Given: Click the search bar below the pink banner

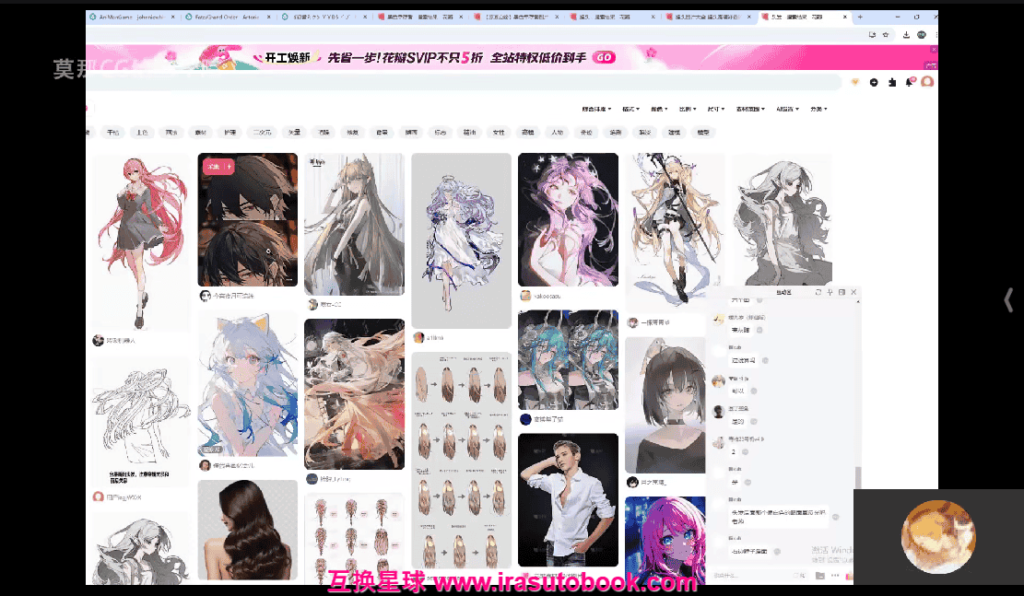Looking at the screenshot, I should [464, 82].
